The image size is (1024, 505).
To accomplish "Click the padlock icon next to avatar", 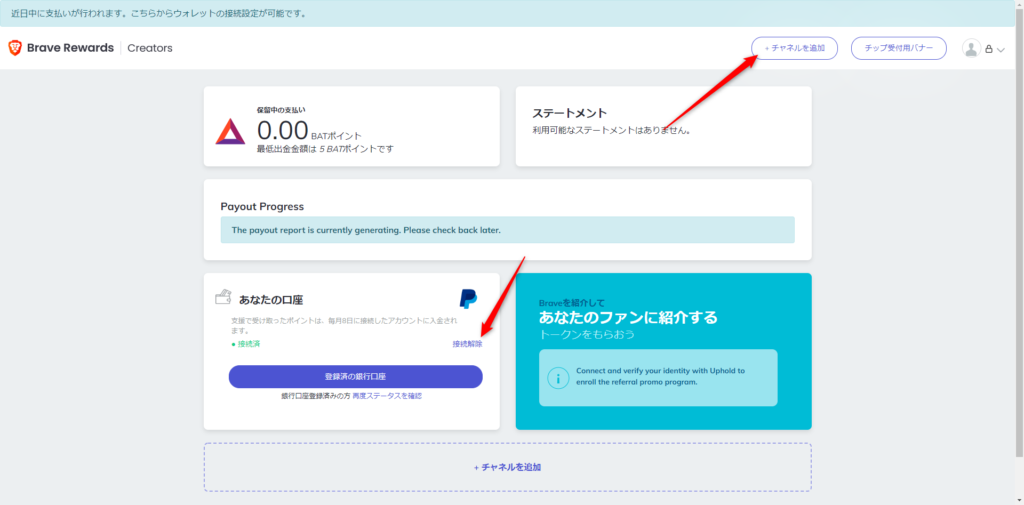I will tap(988, 49).
